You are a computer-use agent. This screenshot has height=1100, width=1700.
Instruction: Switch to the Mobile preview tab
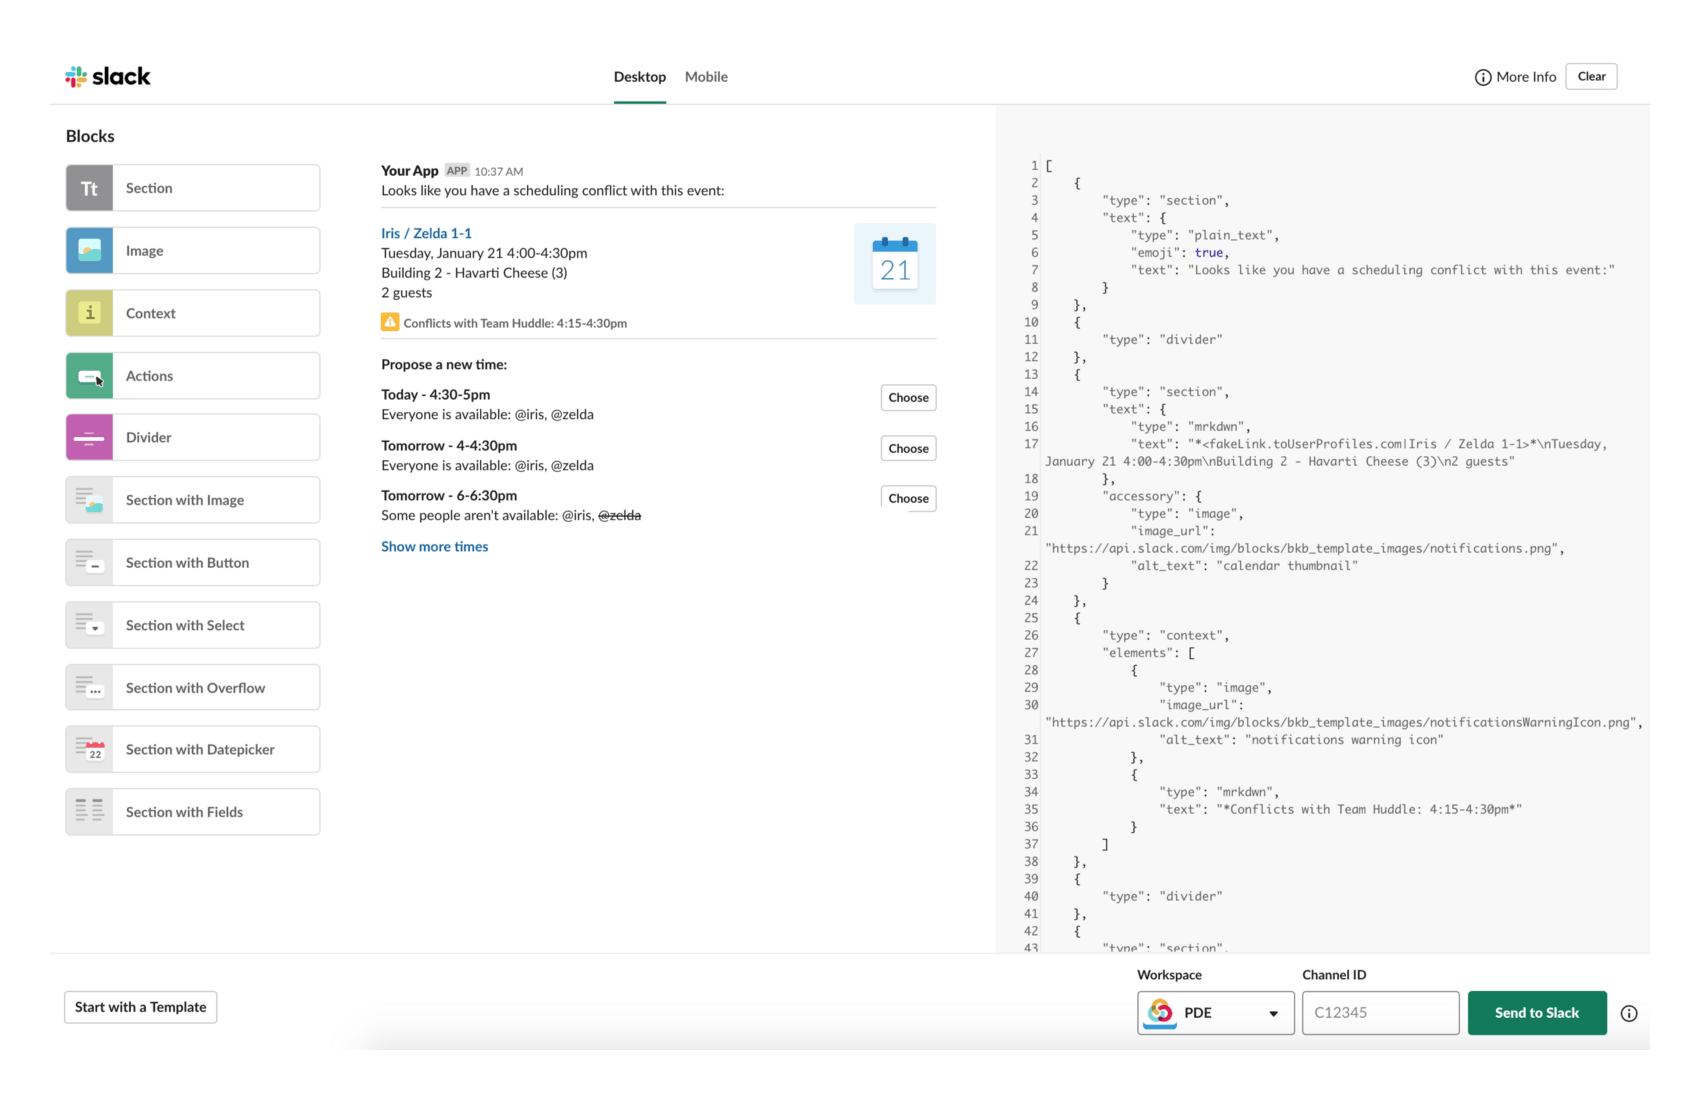coord(706,77)
